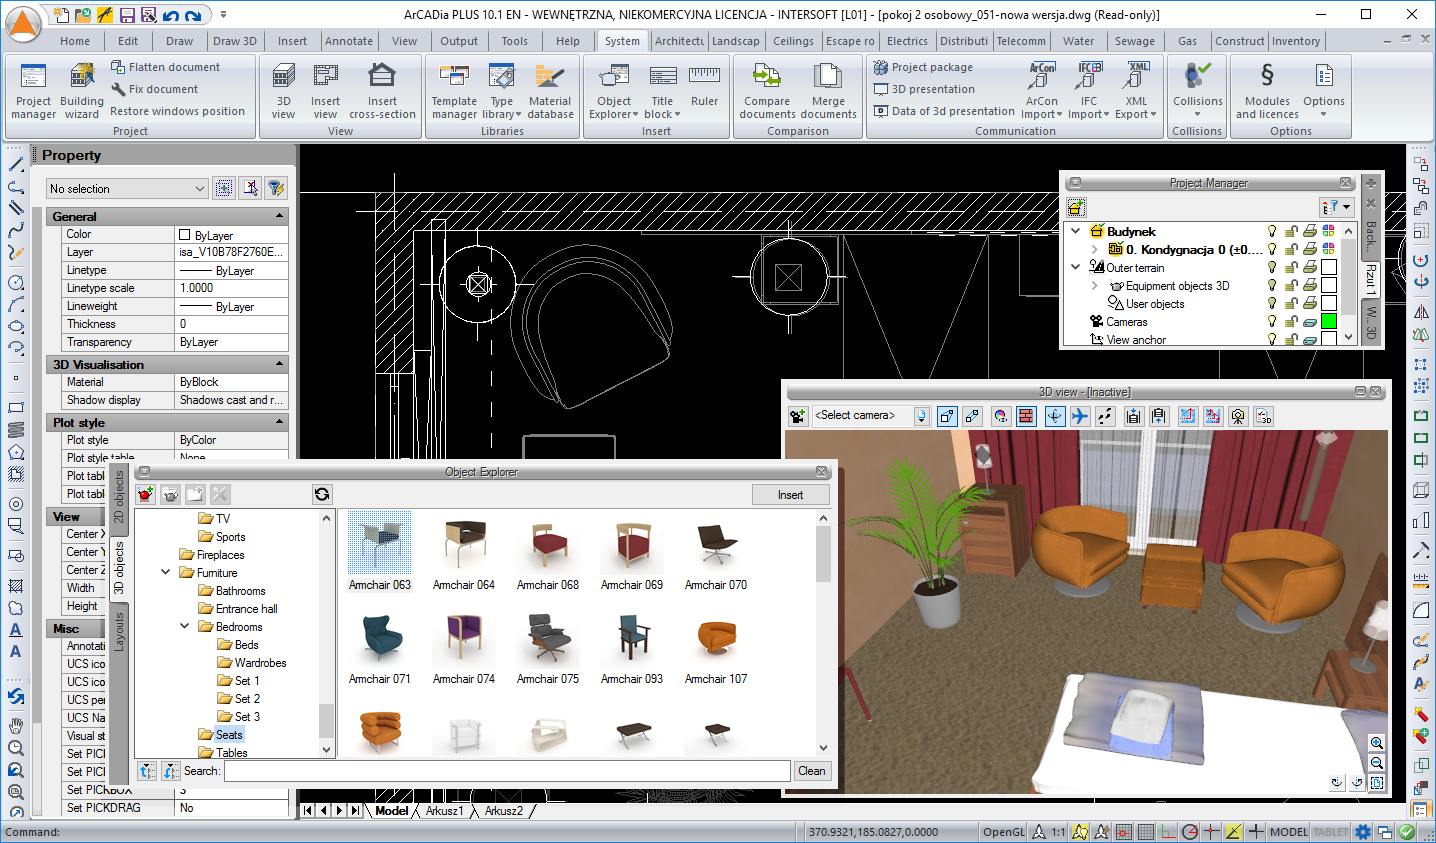
Task: Click the Insert cross-section icon
Action: coord(382,90)
